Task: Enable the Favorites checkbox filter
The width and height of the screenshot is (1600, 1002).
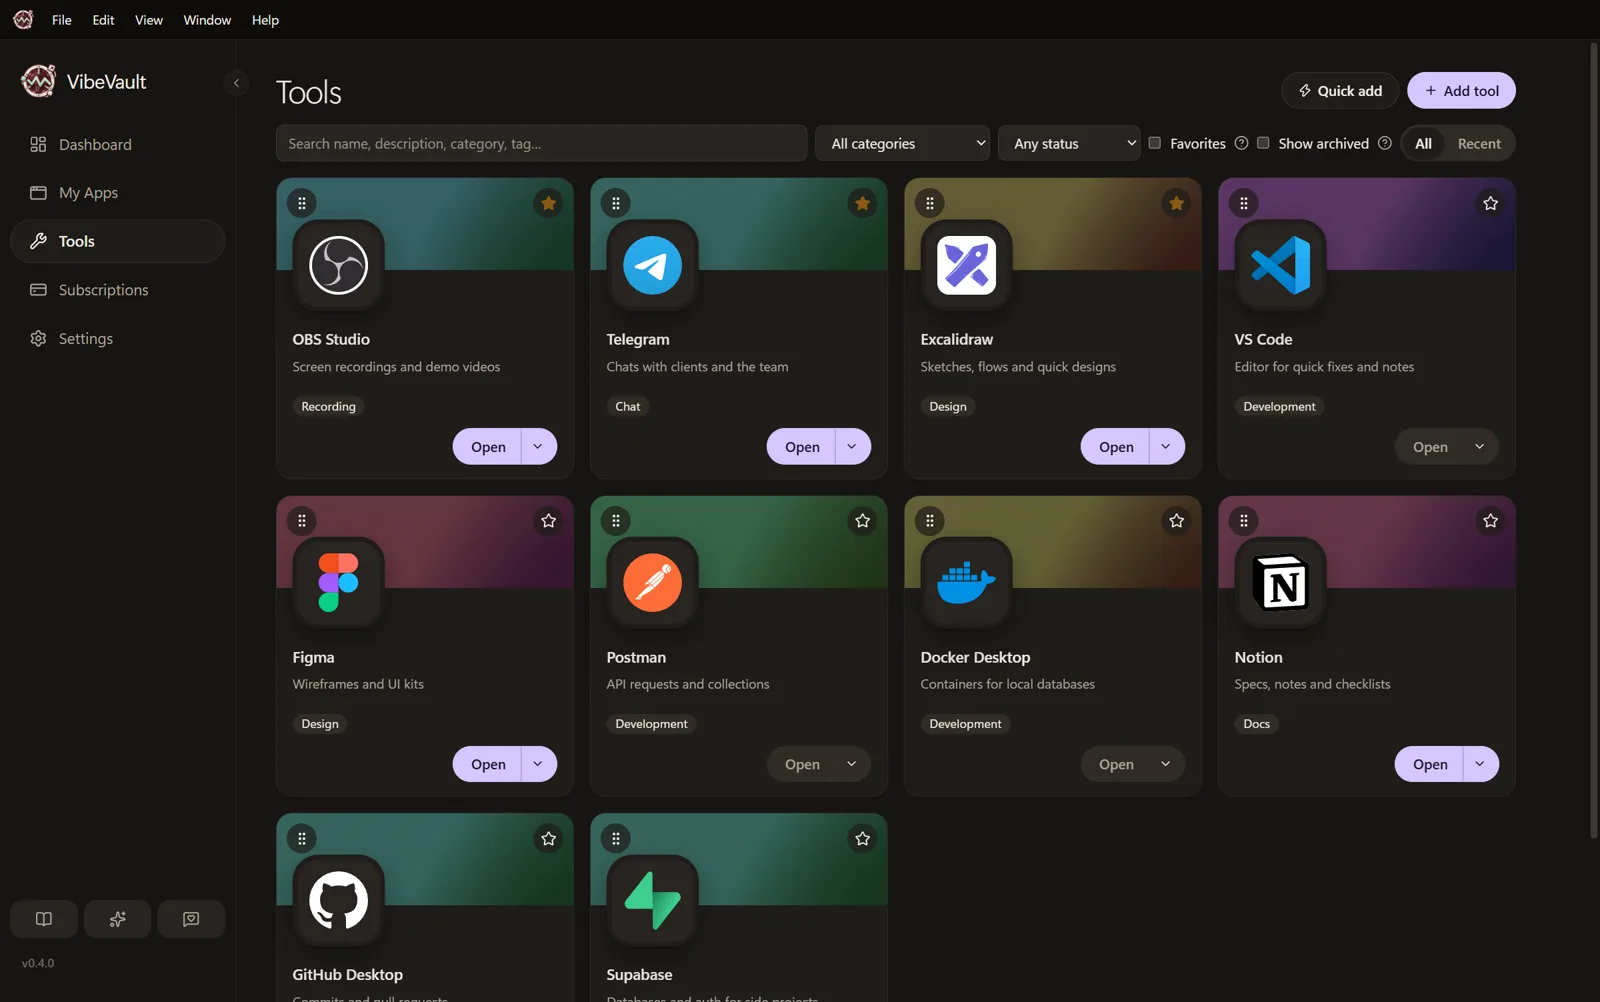Action: point(1155,143)
